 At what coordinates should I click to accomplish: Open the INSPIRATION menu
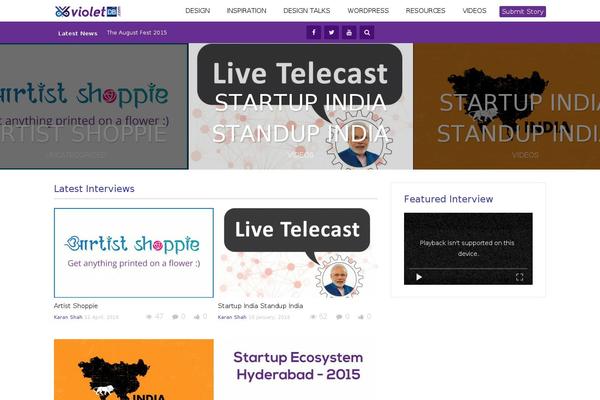point(246,11)
